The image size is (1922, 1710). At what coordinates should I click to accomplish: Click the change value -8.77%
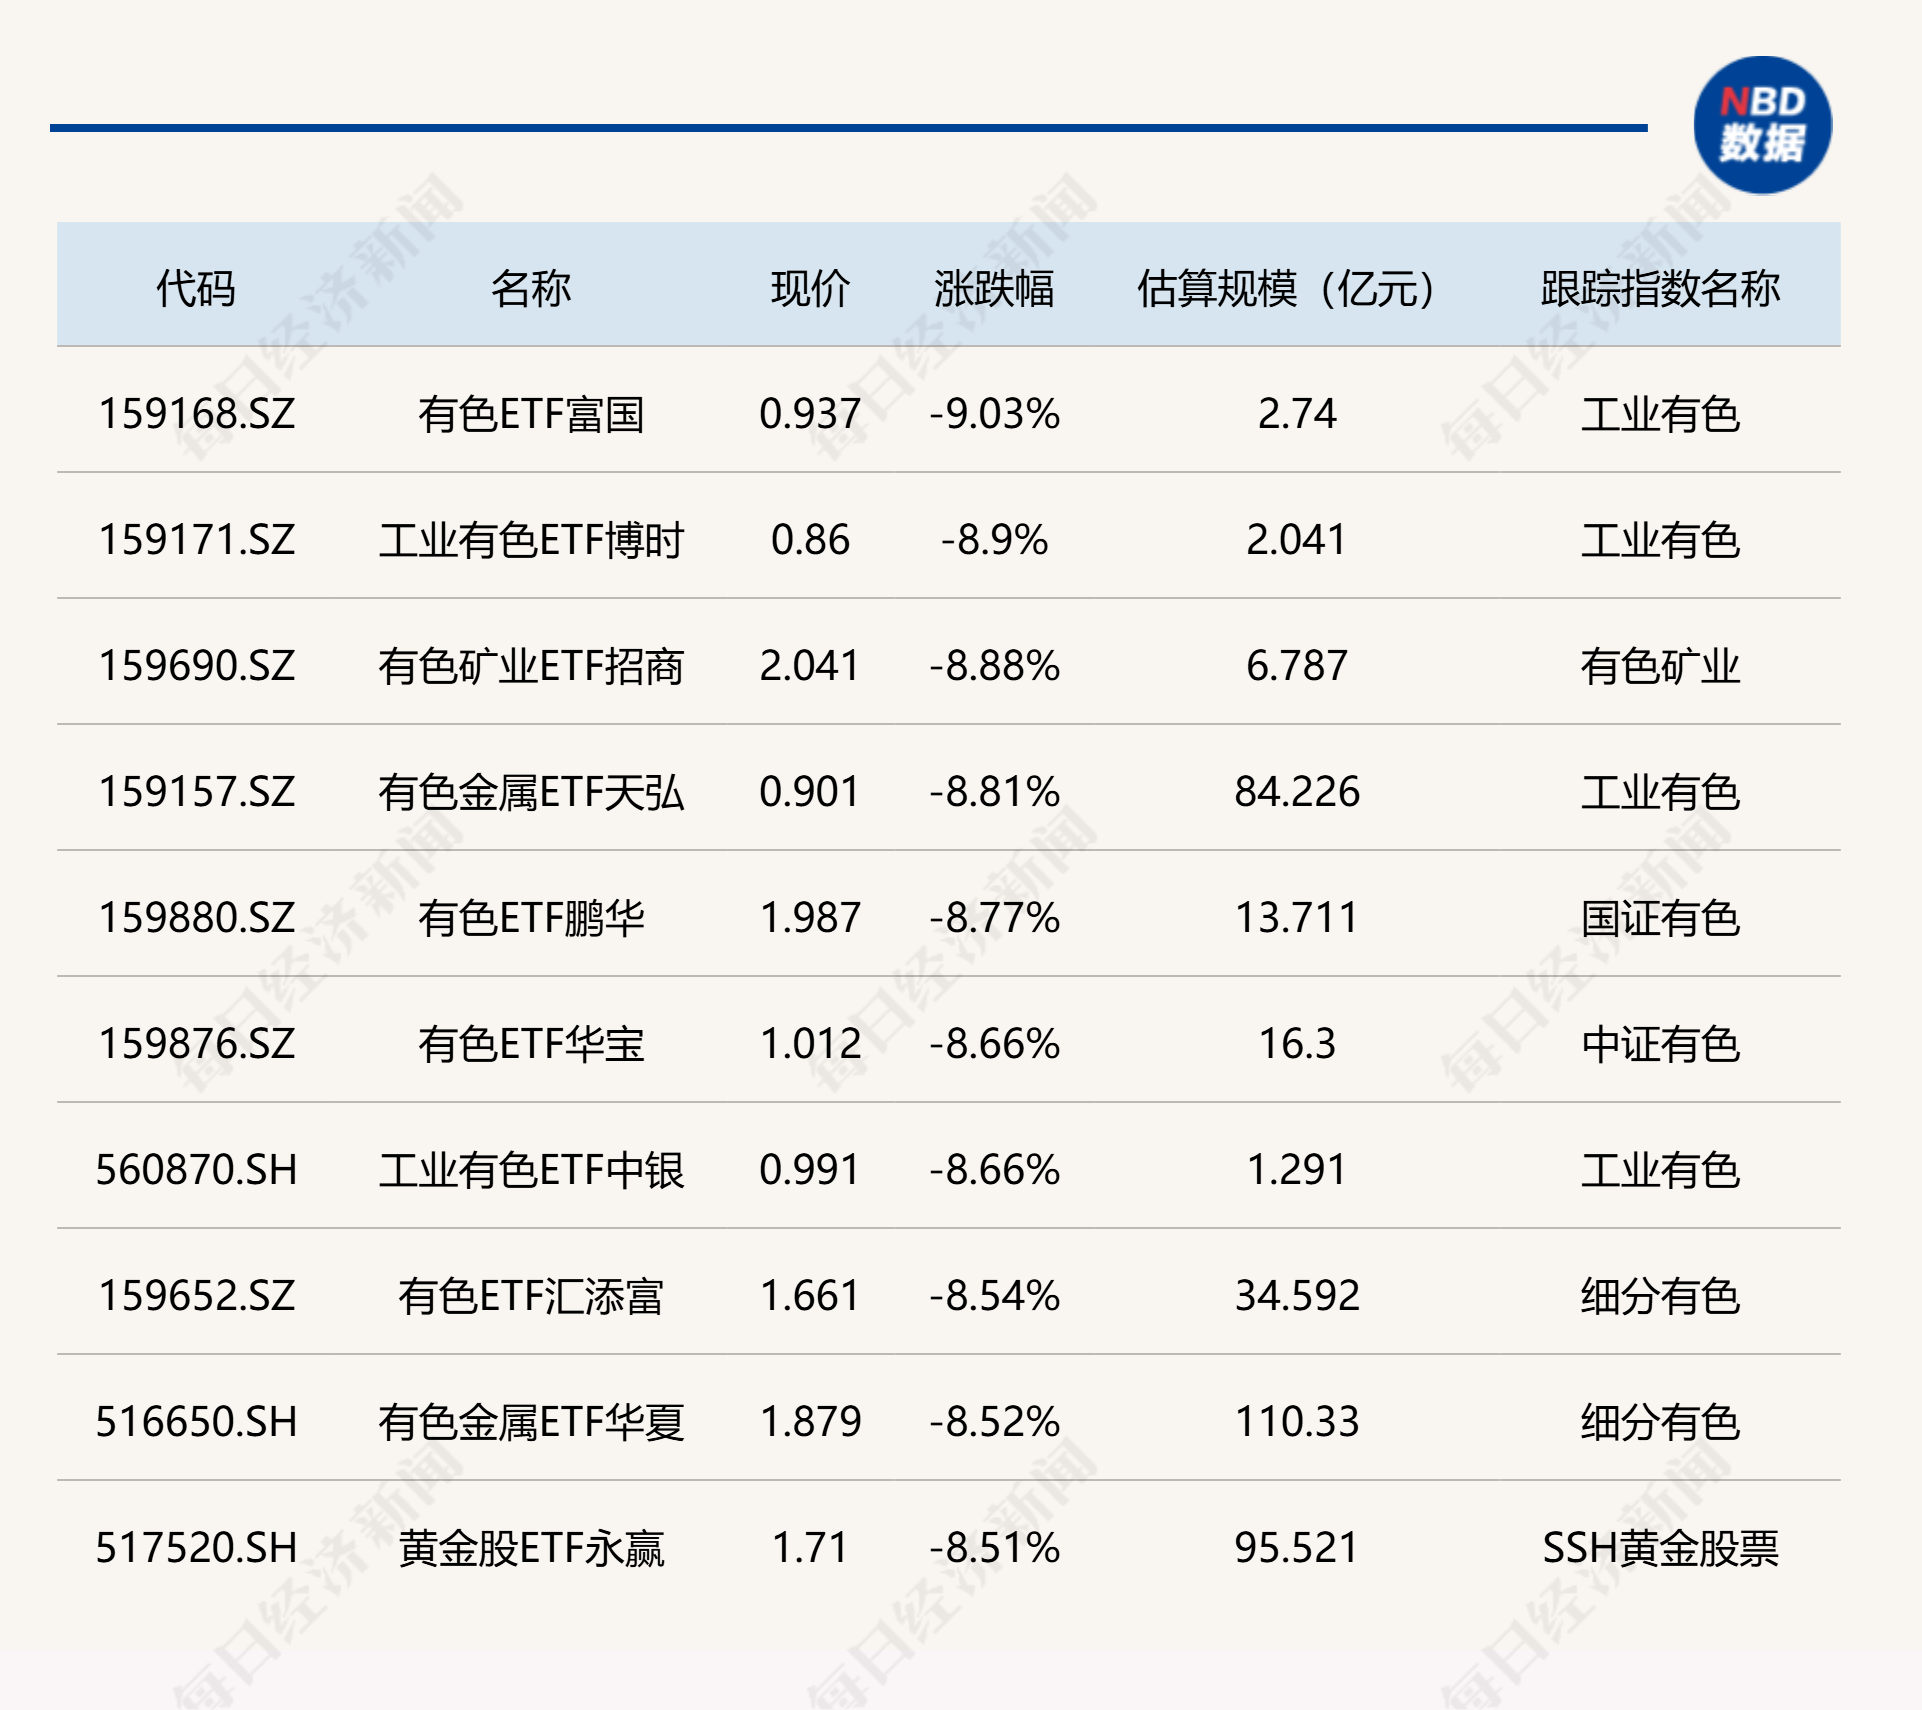(995, 918)
